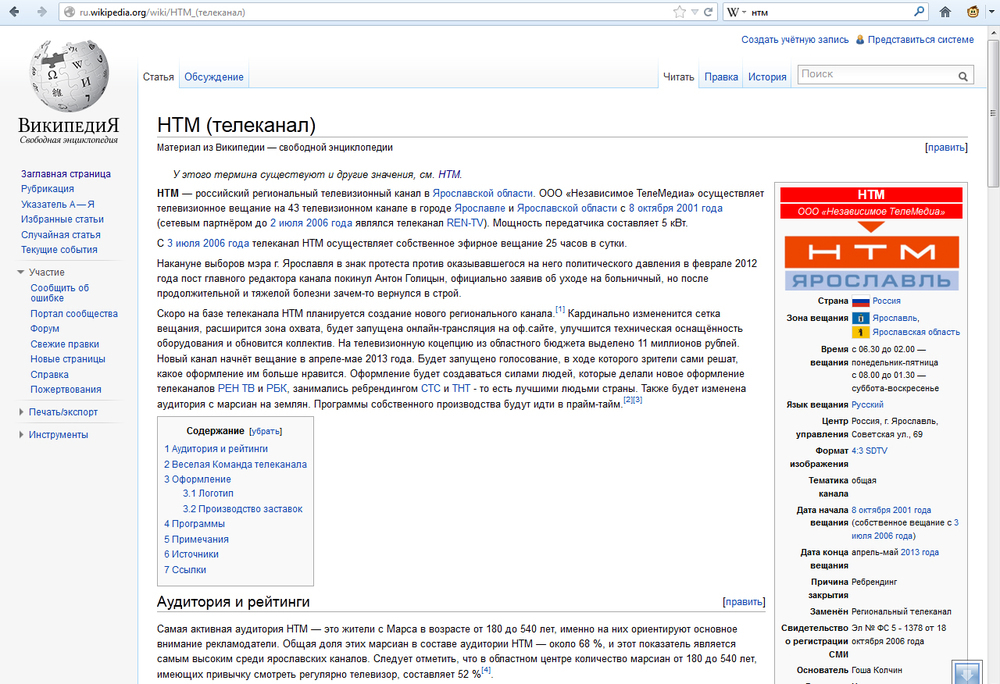Click the magnifier in the browser search bar
1000x684 pixels.
tap(919, 11)
